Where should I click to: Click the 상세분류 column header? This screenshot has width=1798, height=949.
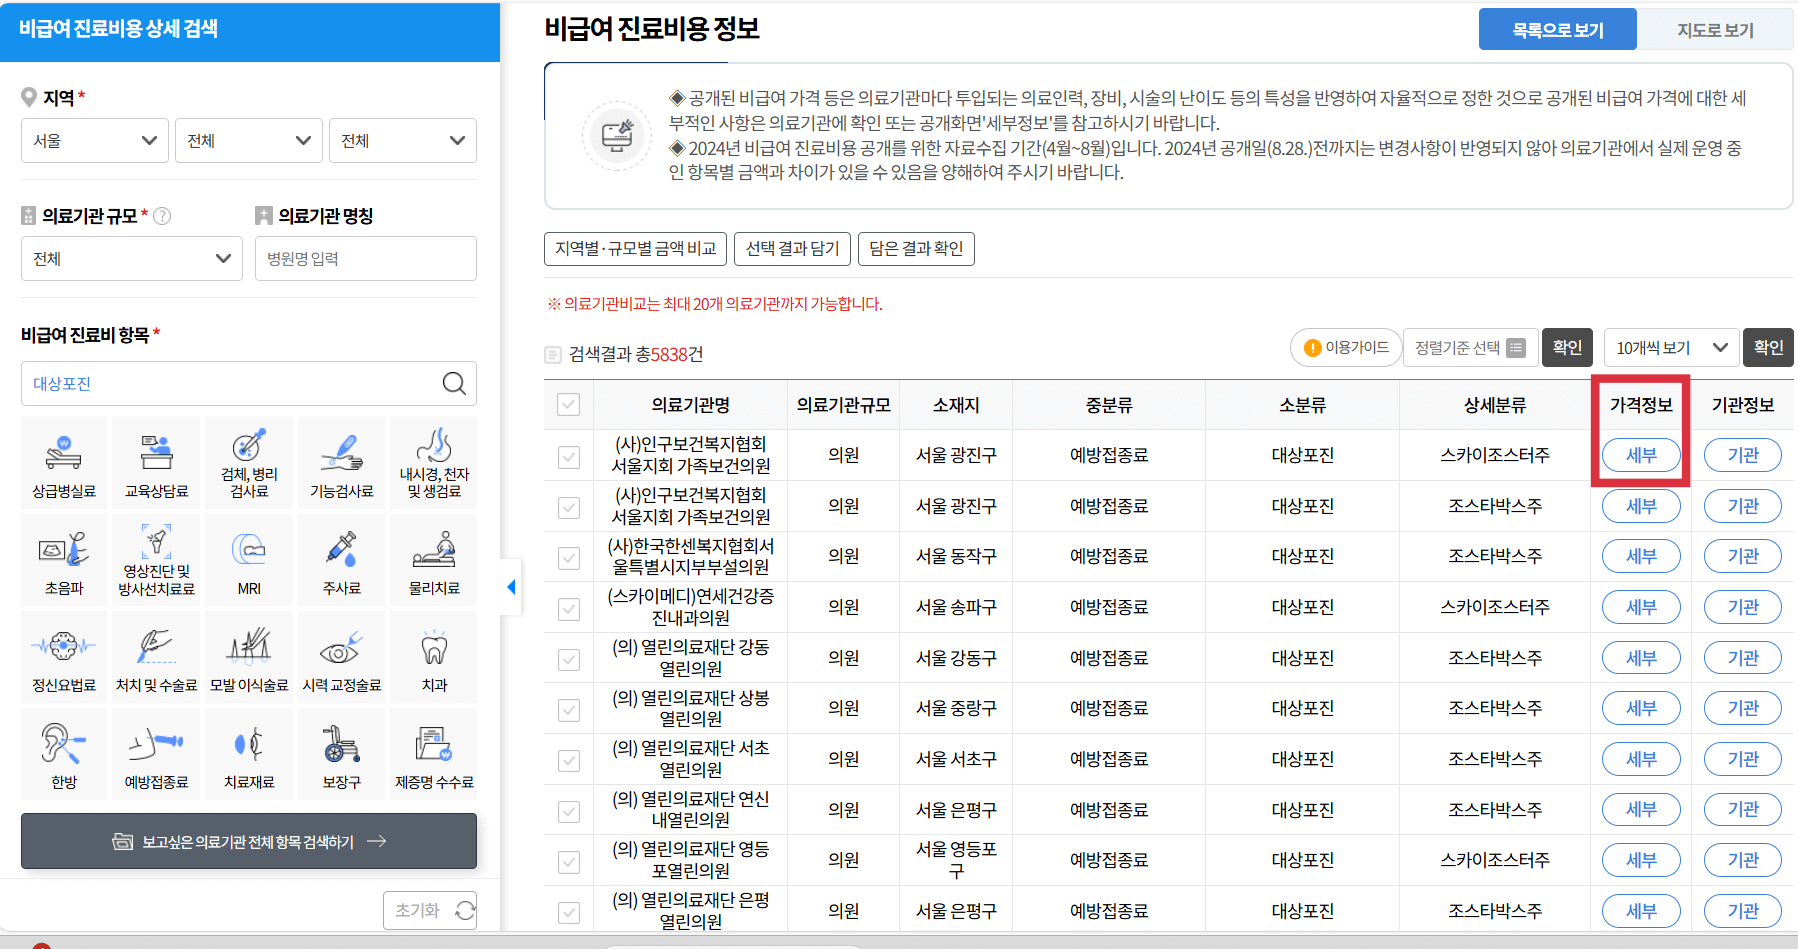pyautogui.click(x=1495, y=405)
